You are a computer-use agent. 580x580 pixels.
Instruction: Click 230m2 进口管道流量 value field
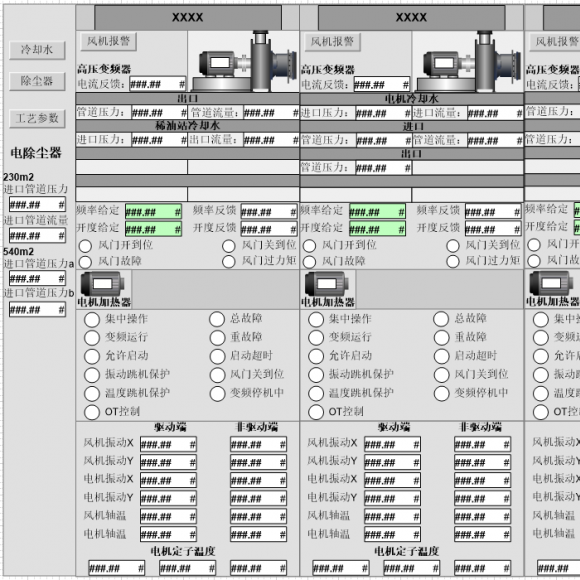pyautogui.click(x=37, y=235)
